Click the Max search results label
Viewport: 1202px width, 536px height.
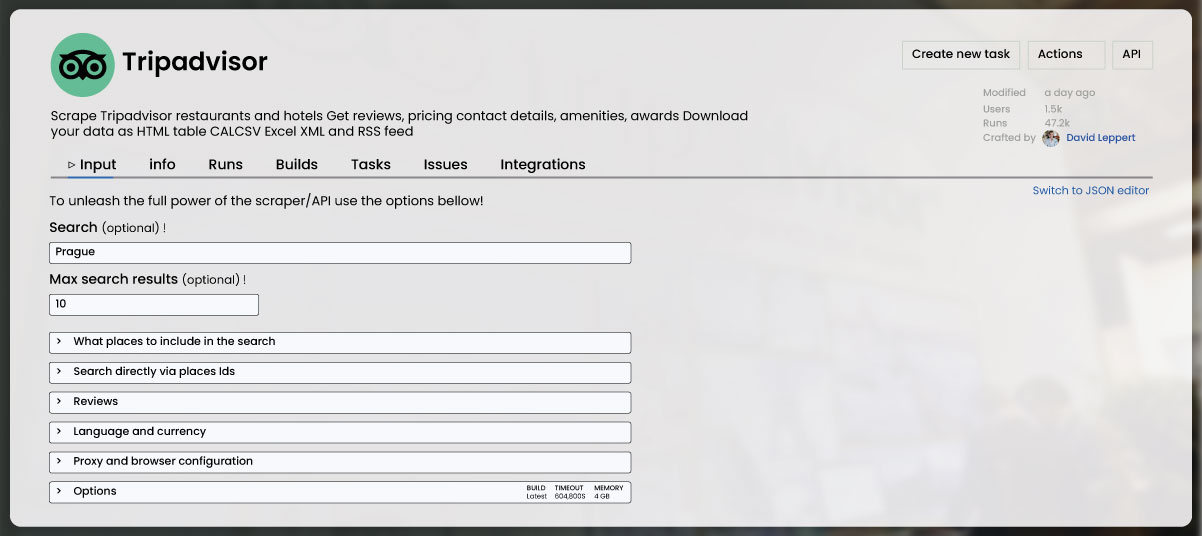(x=147, y=280)
